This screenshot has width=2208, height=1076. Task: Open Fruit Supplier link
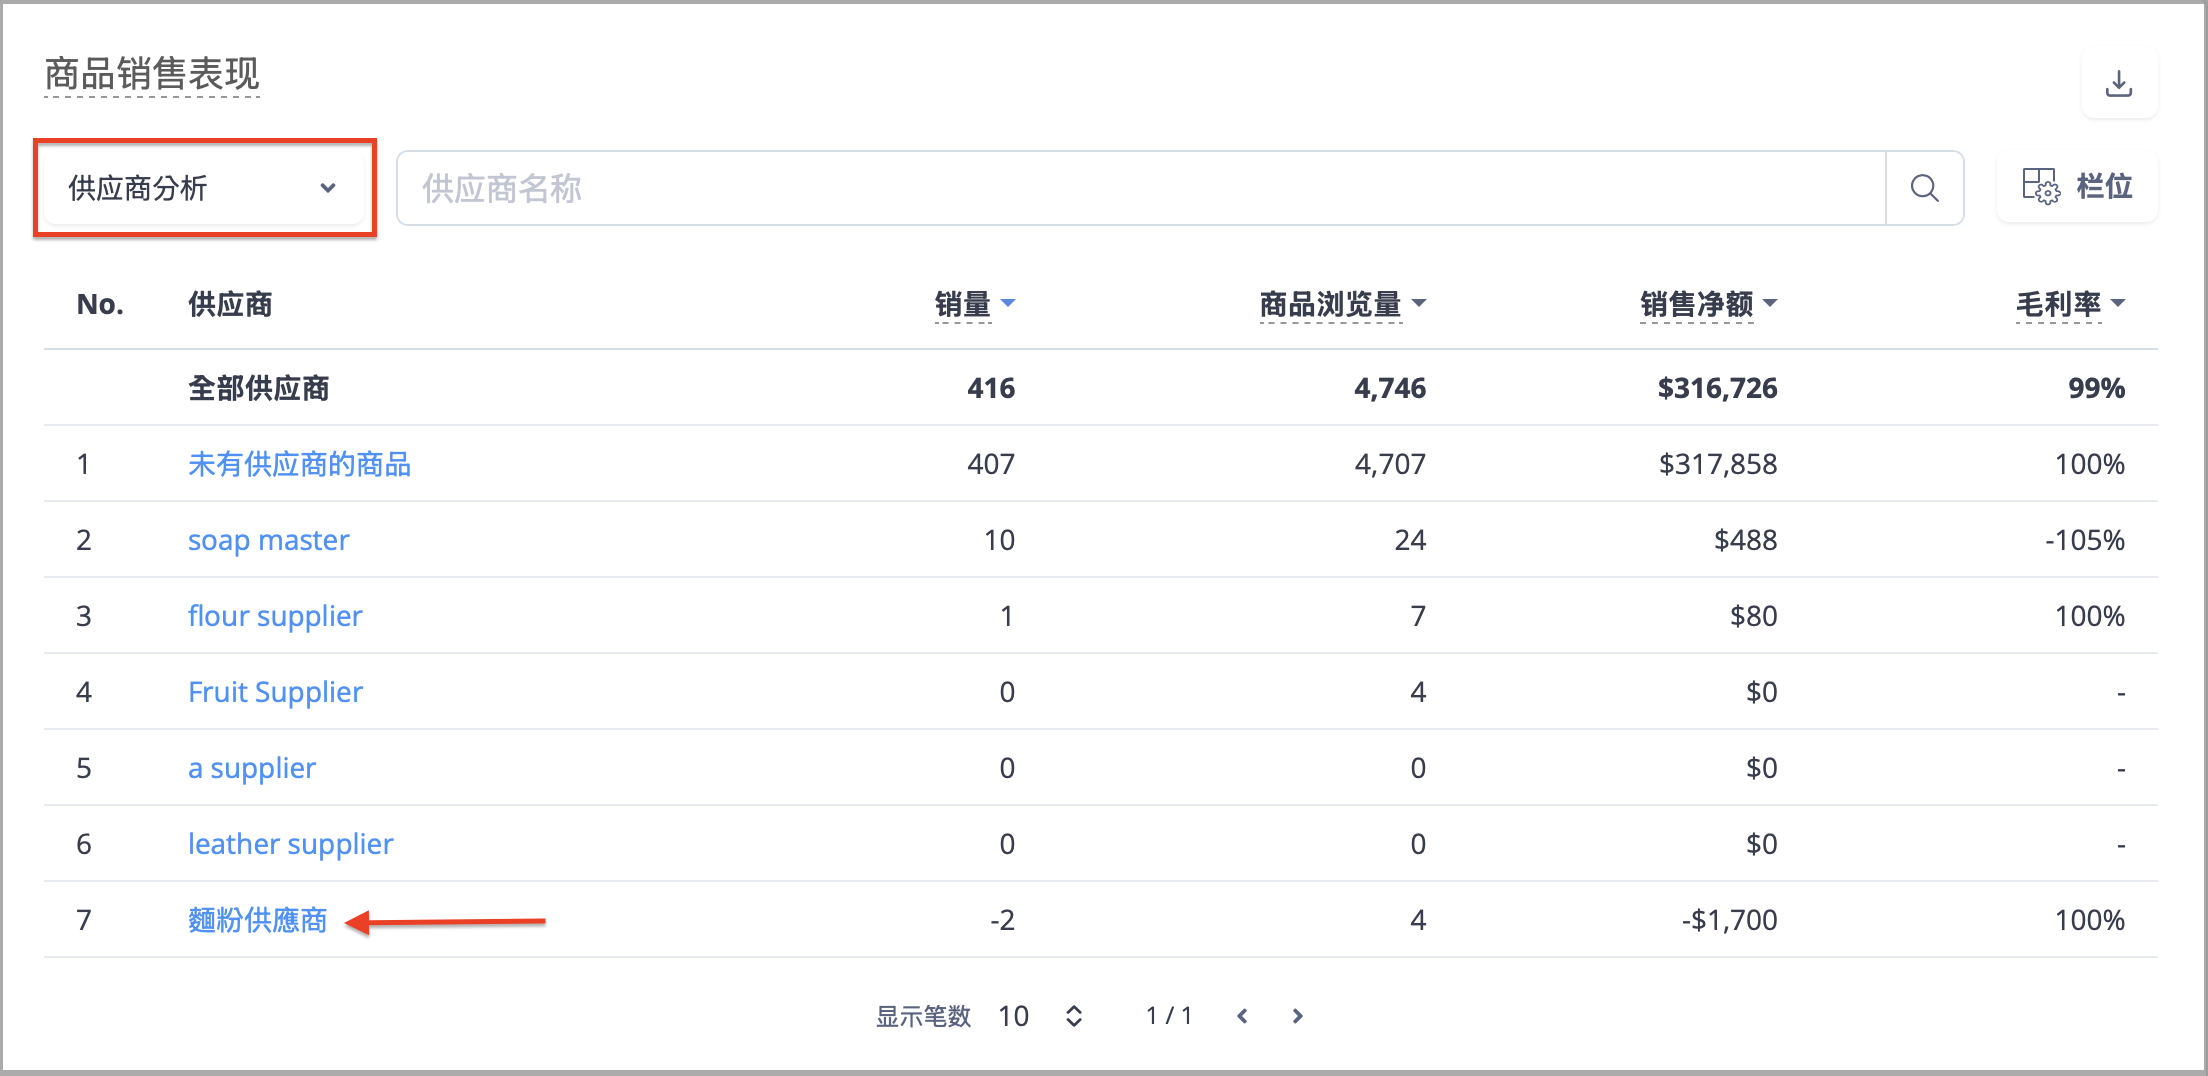pyautogui.click(x=275, y=692)
